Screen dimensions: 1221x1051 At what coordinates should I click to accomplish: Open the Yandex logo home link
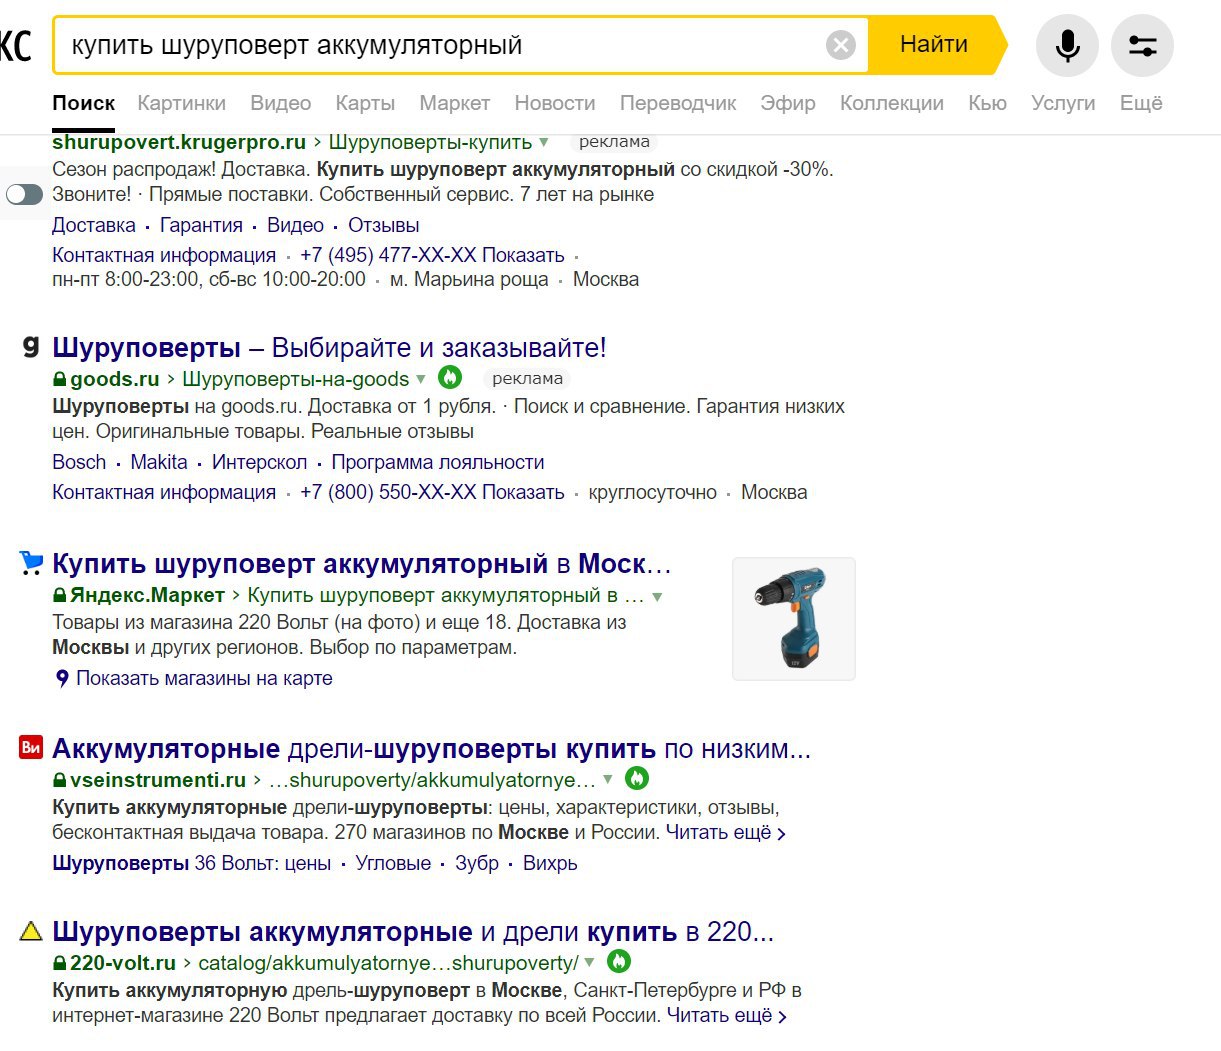click(16, 45)
